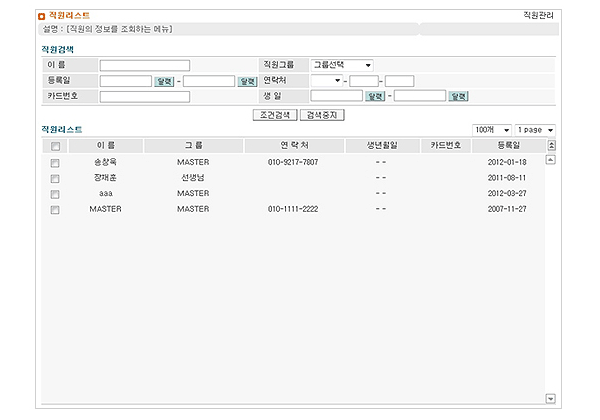Open the calendar for birthday start date
Viewport: 600px width, 420px height.
[376, 97]
